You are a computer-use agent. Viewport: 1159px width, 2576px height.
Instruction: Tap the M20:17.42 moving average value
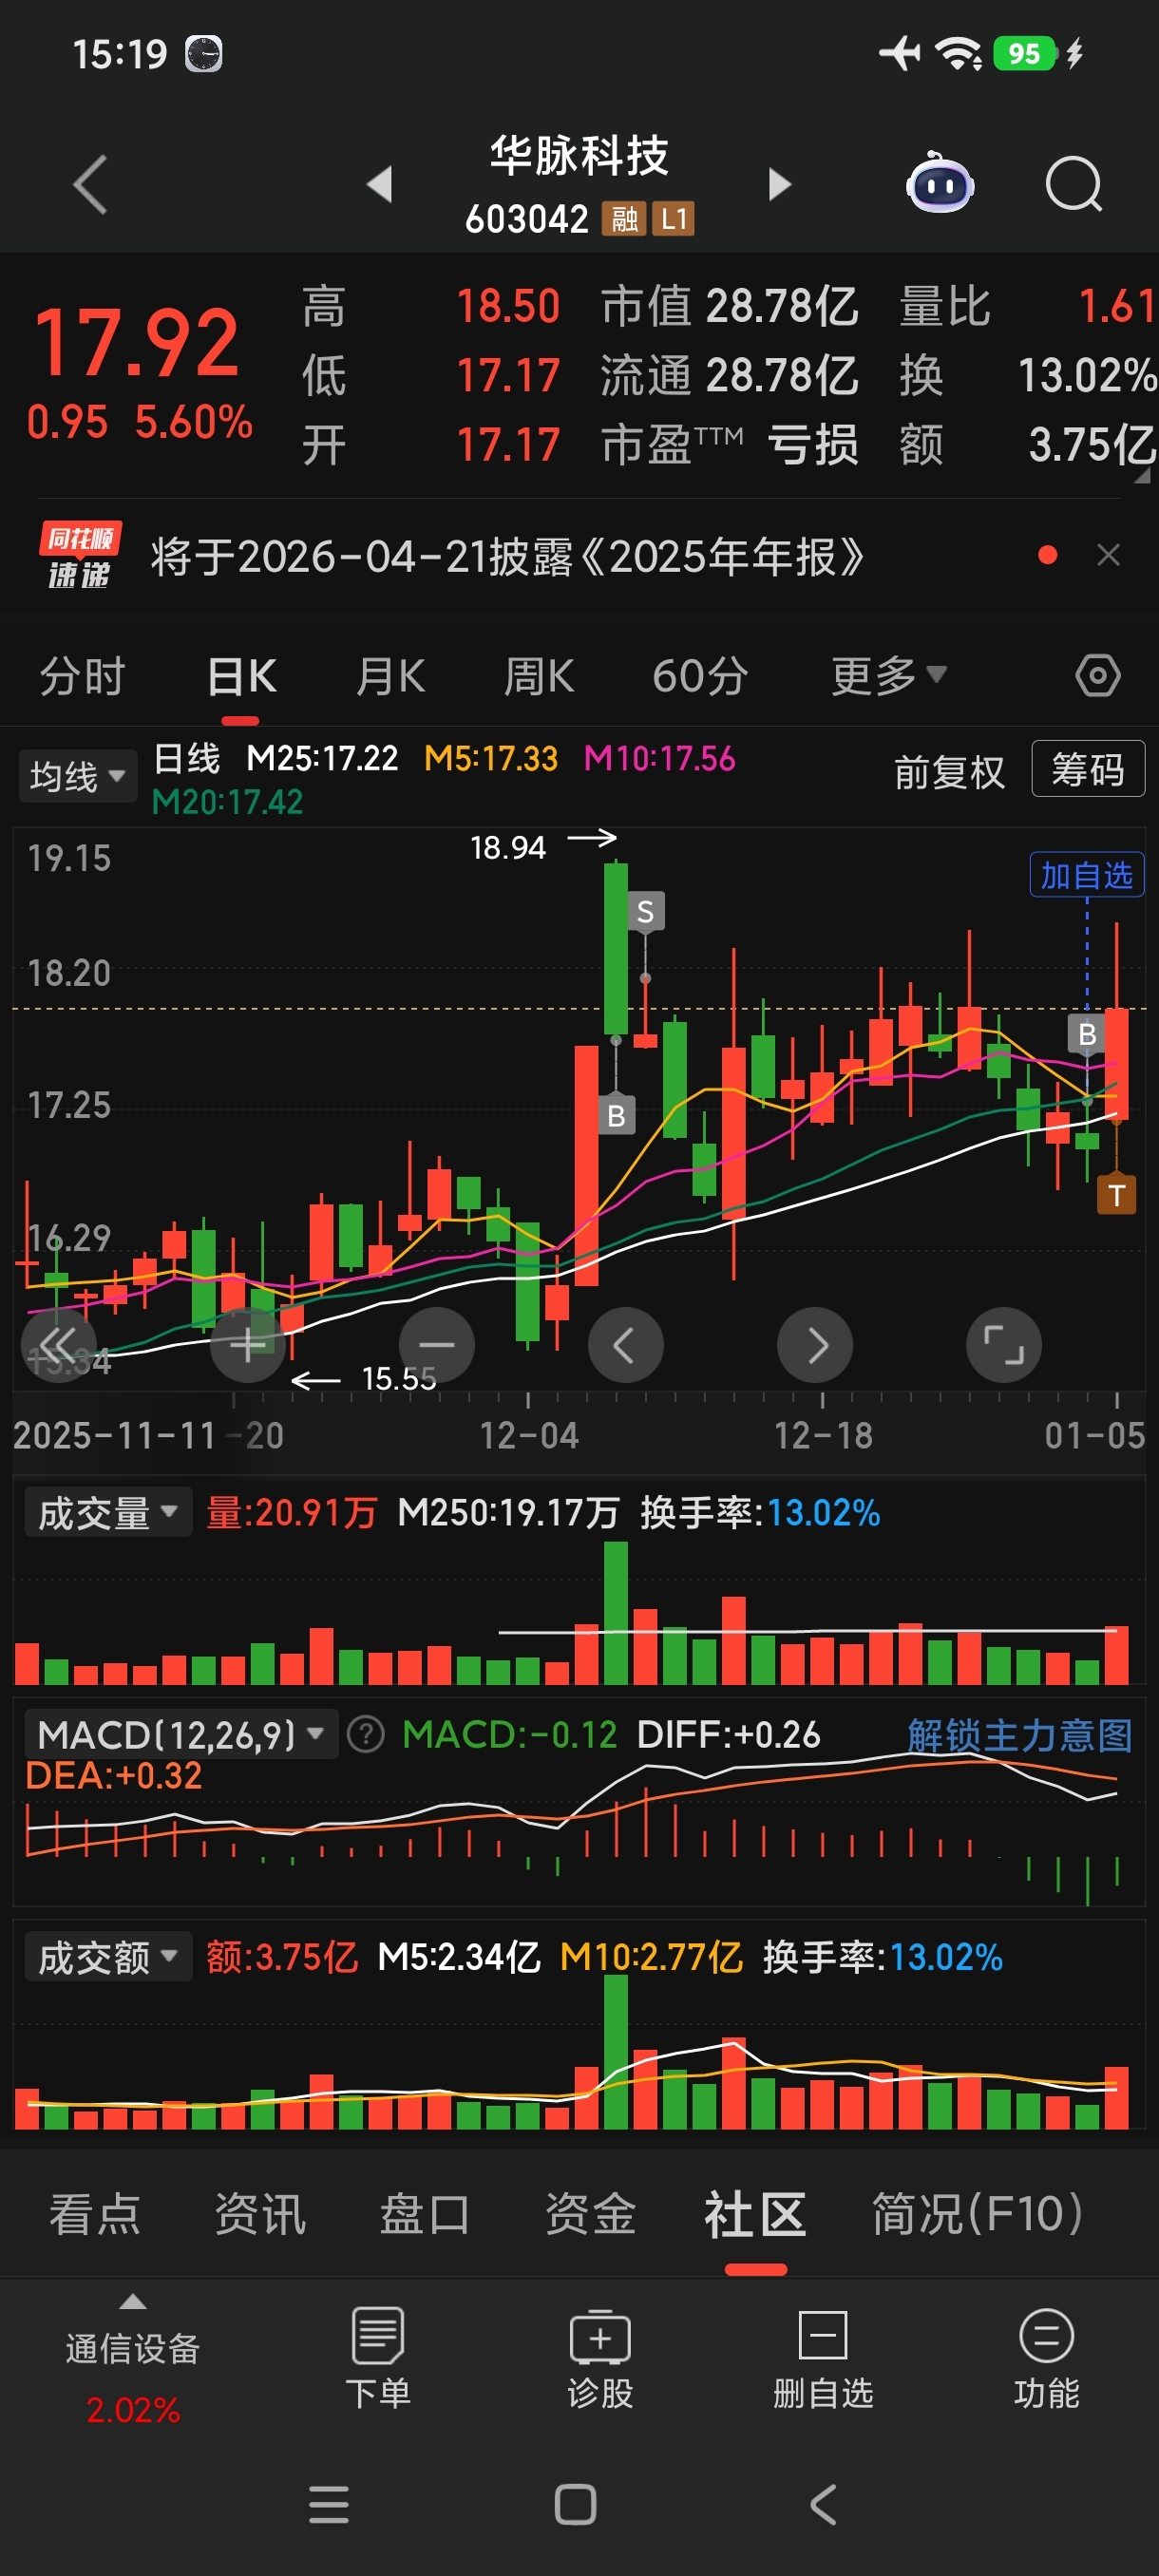pyautogui.click(x=227, y=801)
